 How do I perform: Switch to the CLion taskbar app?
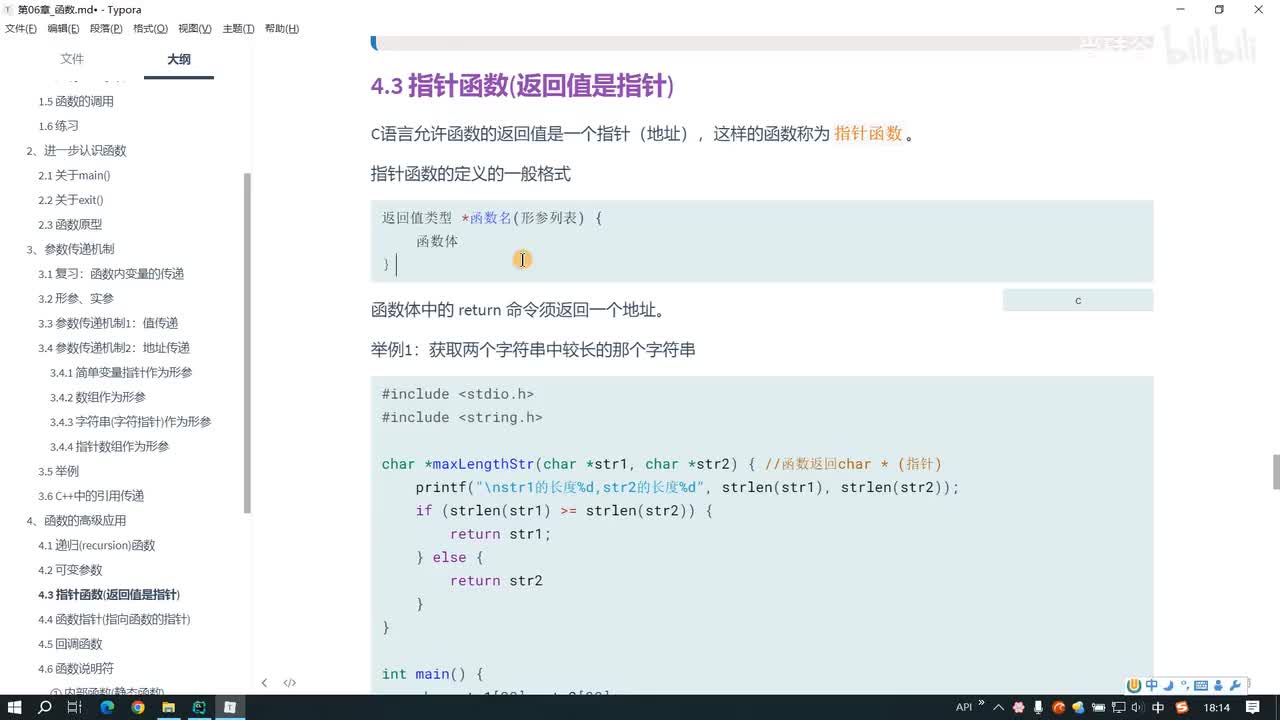(x=199, y=707)
